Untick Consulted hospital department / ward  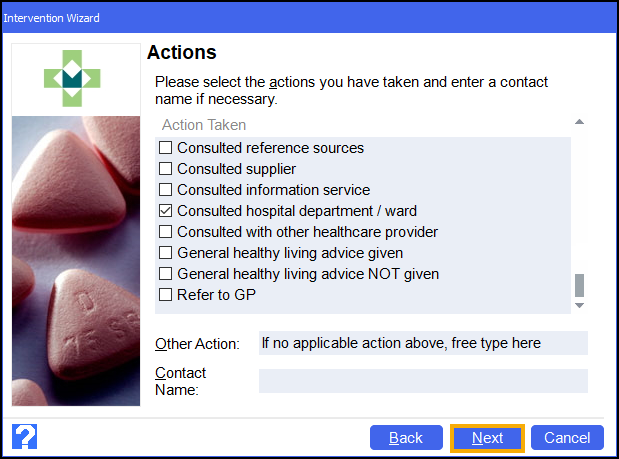166,211
